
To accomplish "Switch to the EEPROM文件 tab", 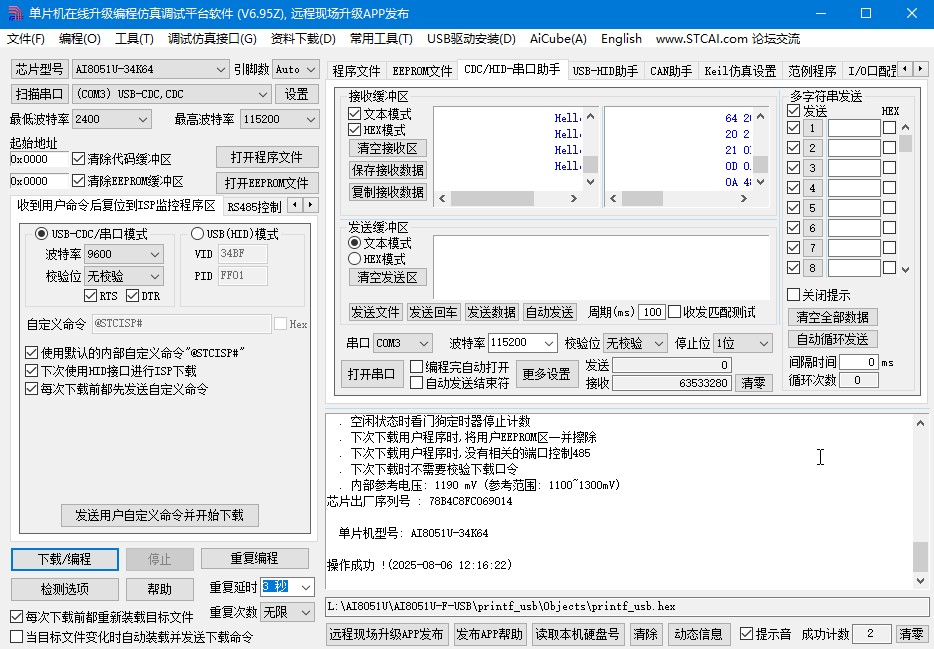I will click(422, 71).
